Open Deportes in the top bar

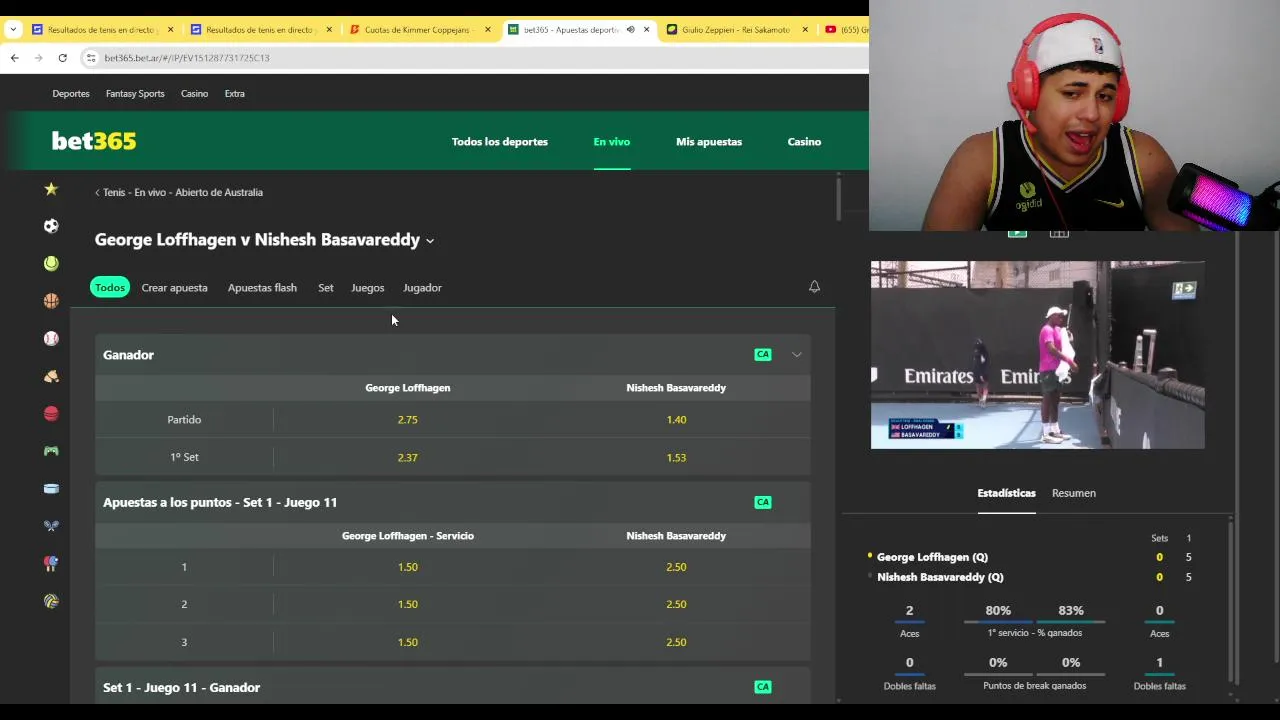(71, 93)
